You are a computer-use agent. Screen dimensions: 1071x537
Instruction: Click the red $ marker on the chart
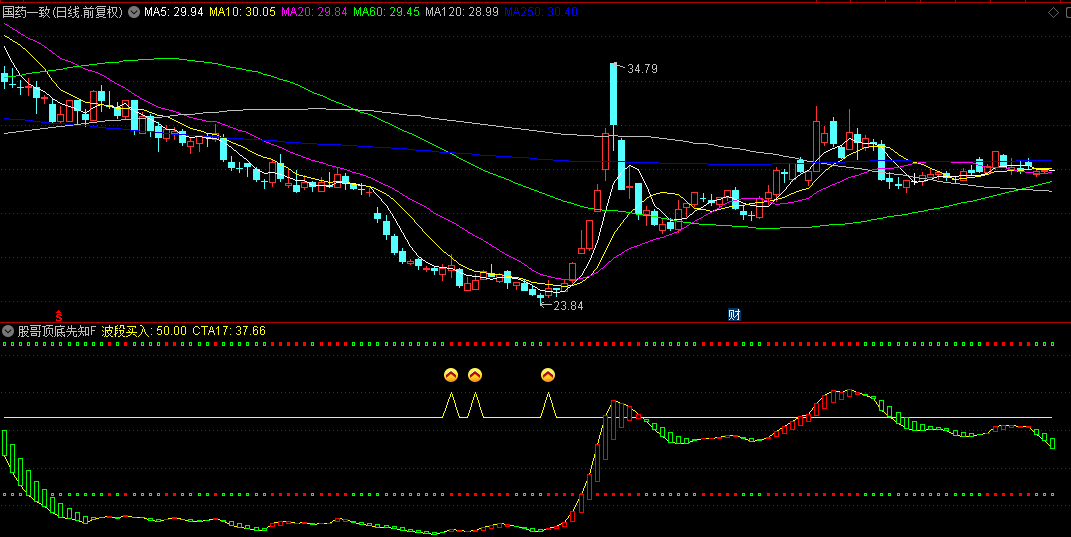pos(58,315)
